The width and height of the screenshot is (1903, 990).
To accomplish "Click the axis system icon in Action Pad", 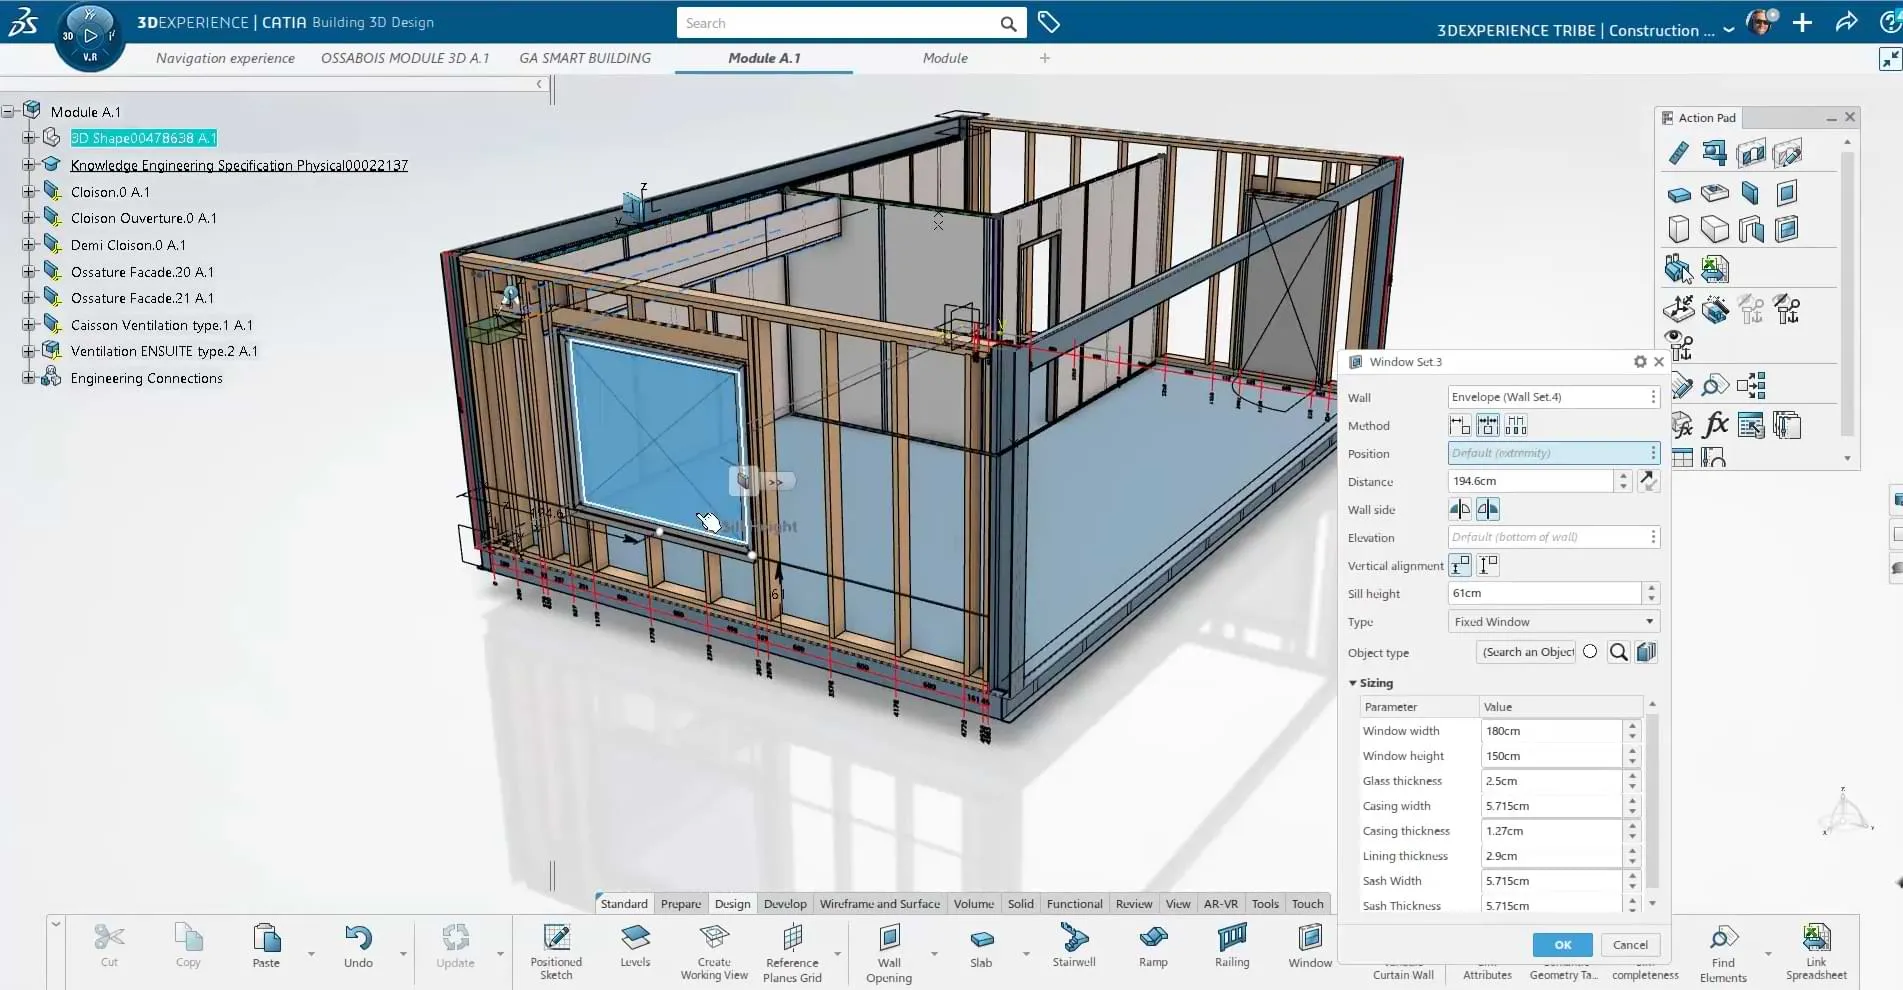I will [x=1678, y=309].
